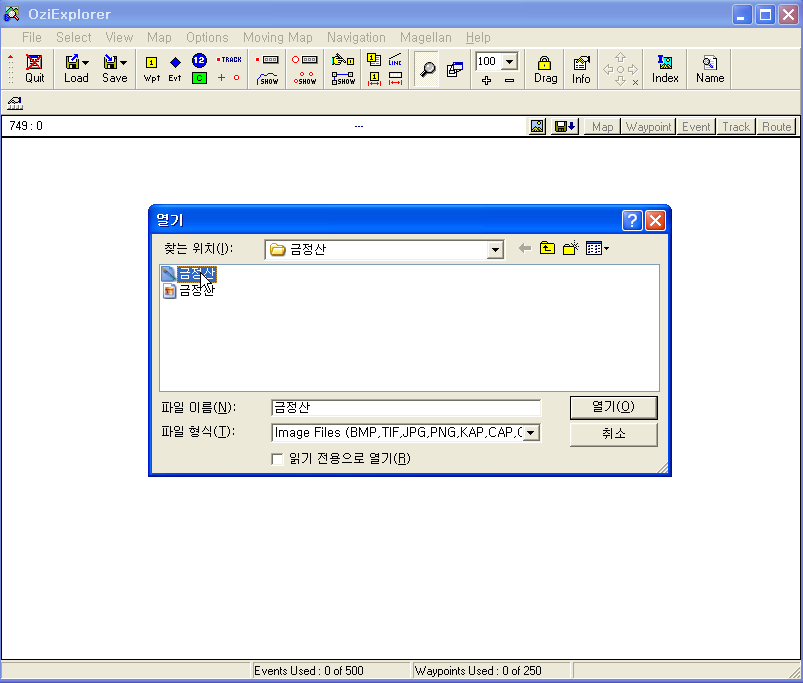Open the Map menu in menu bar
Viewport: 803px width, 683px height.
tap(159, 37)
